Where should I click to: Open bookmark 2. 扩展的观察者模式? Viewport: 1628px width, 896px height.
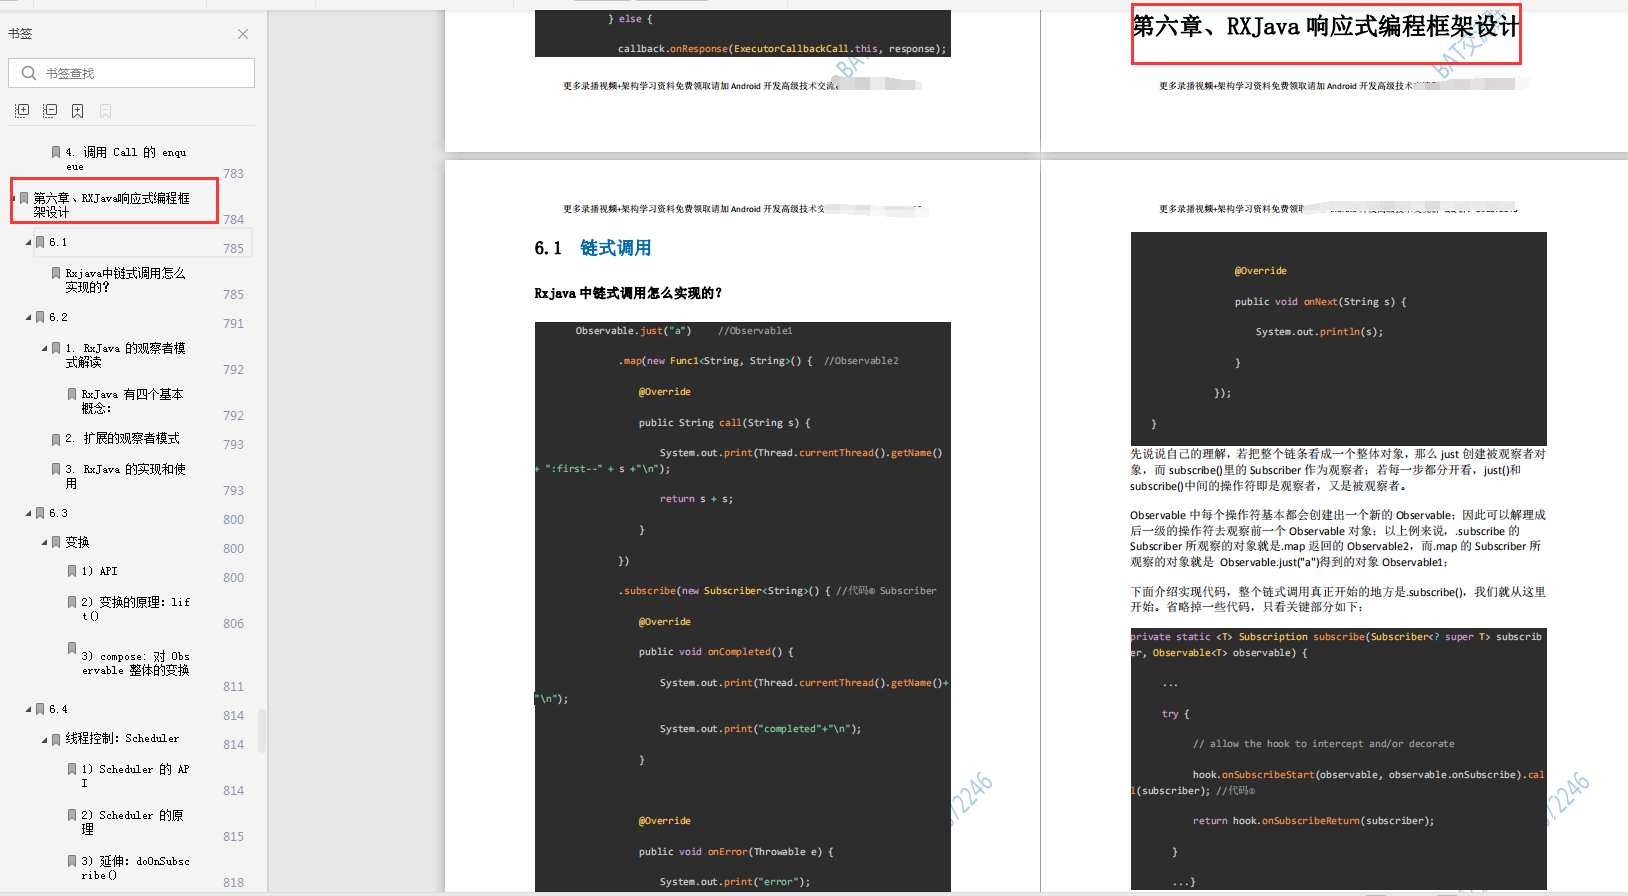click(122, 438)
